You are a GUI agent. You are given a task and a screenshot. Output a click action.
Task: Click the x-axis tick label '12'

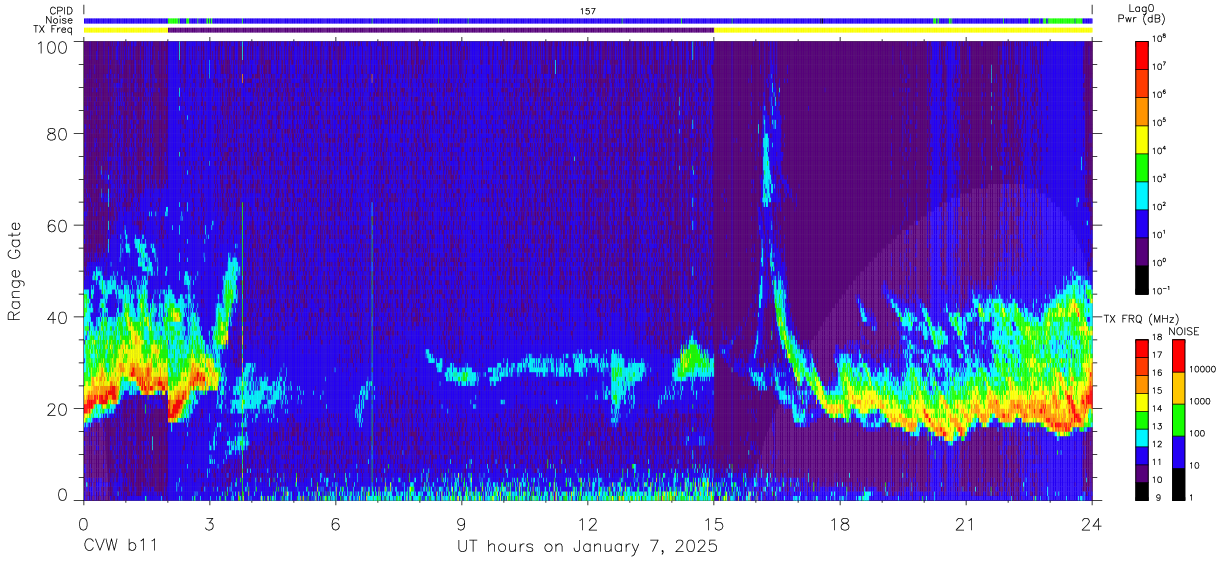click(587, 523)
